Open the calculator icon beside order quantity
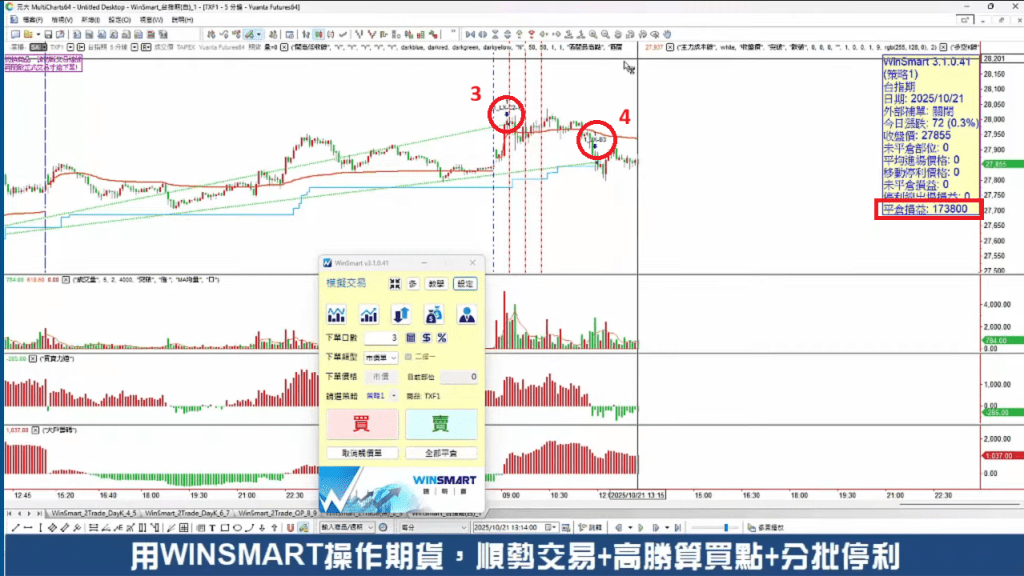The width and height of the screenshot is (1024, 576). pos(410,338)
